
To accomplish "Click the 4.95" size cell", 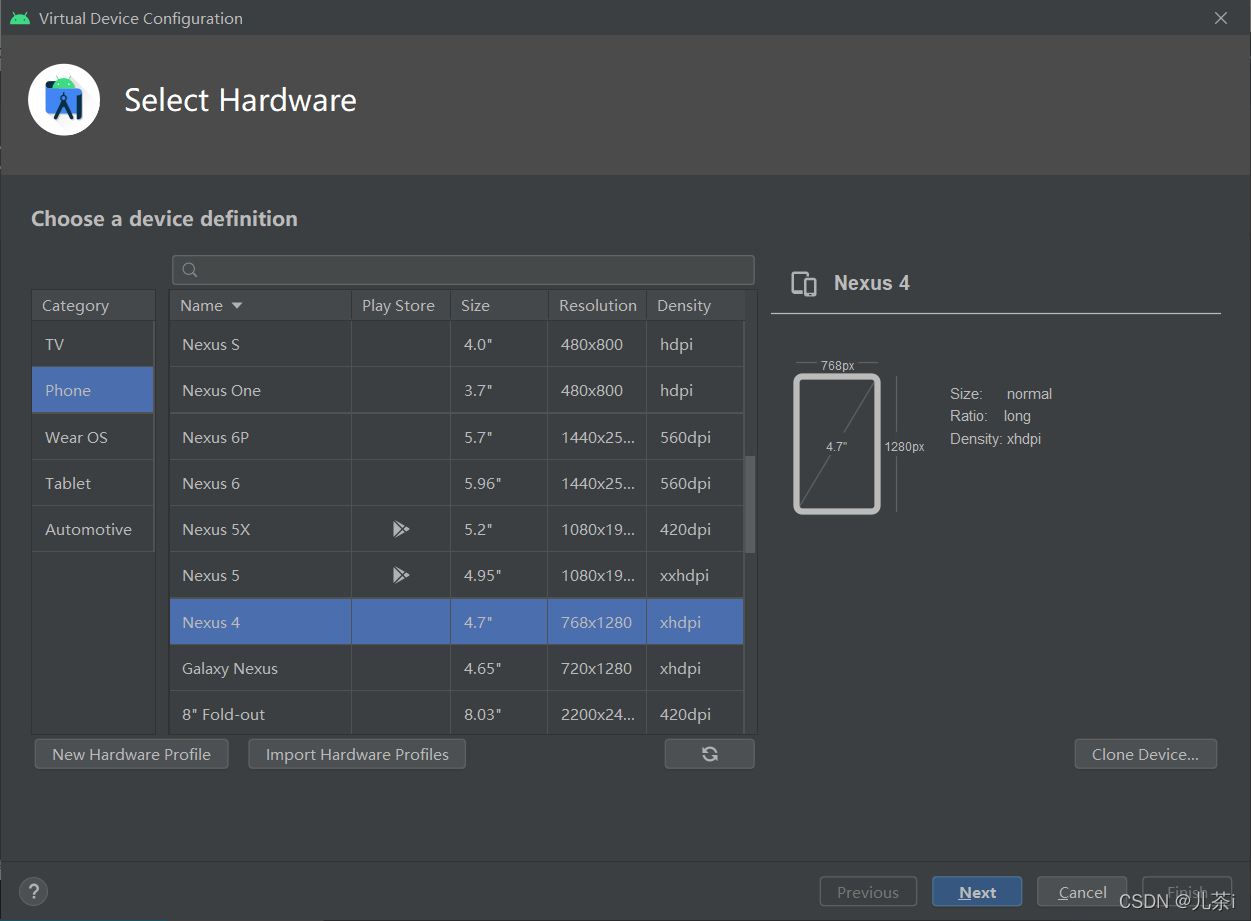I will [x=499, y=575].
